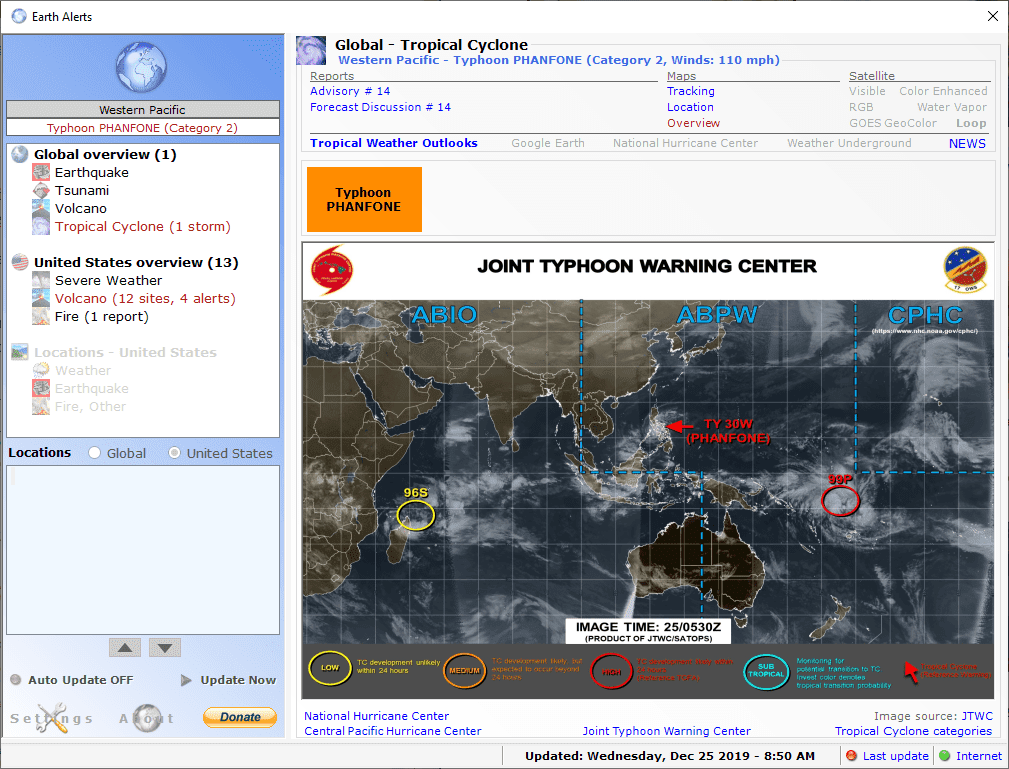
Task: Open the Western Pacific region header
Action: (x=143, y=109)
